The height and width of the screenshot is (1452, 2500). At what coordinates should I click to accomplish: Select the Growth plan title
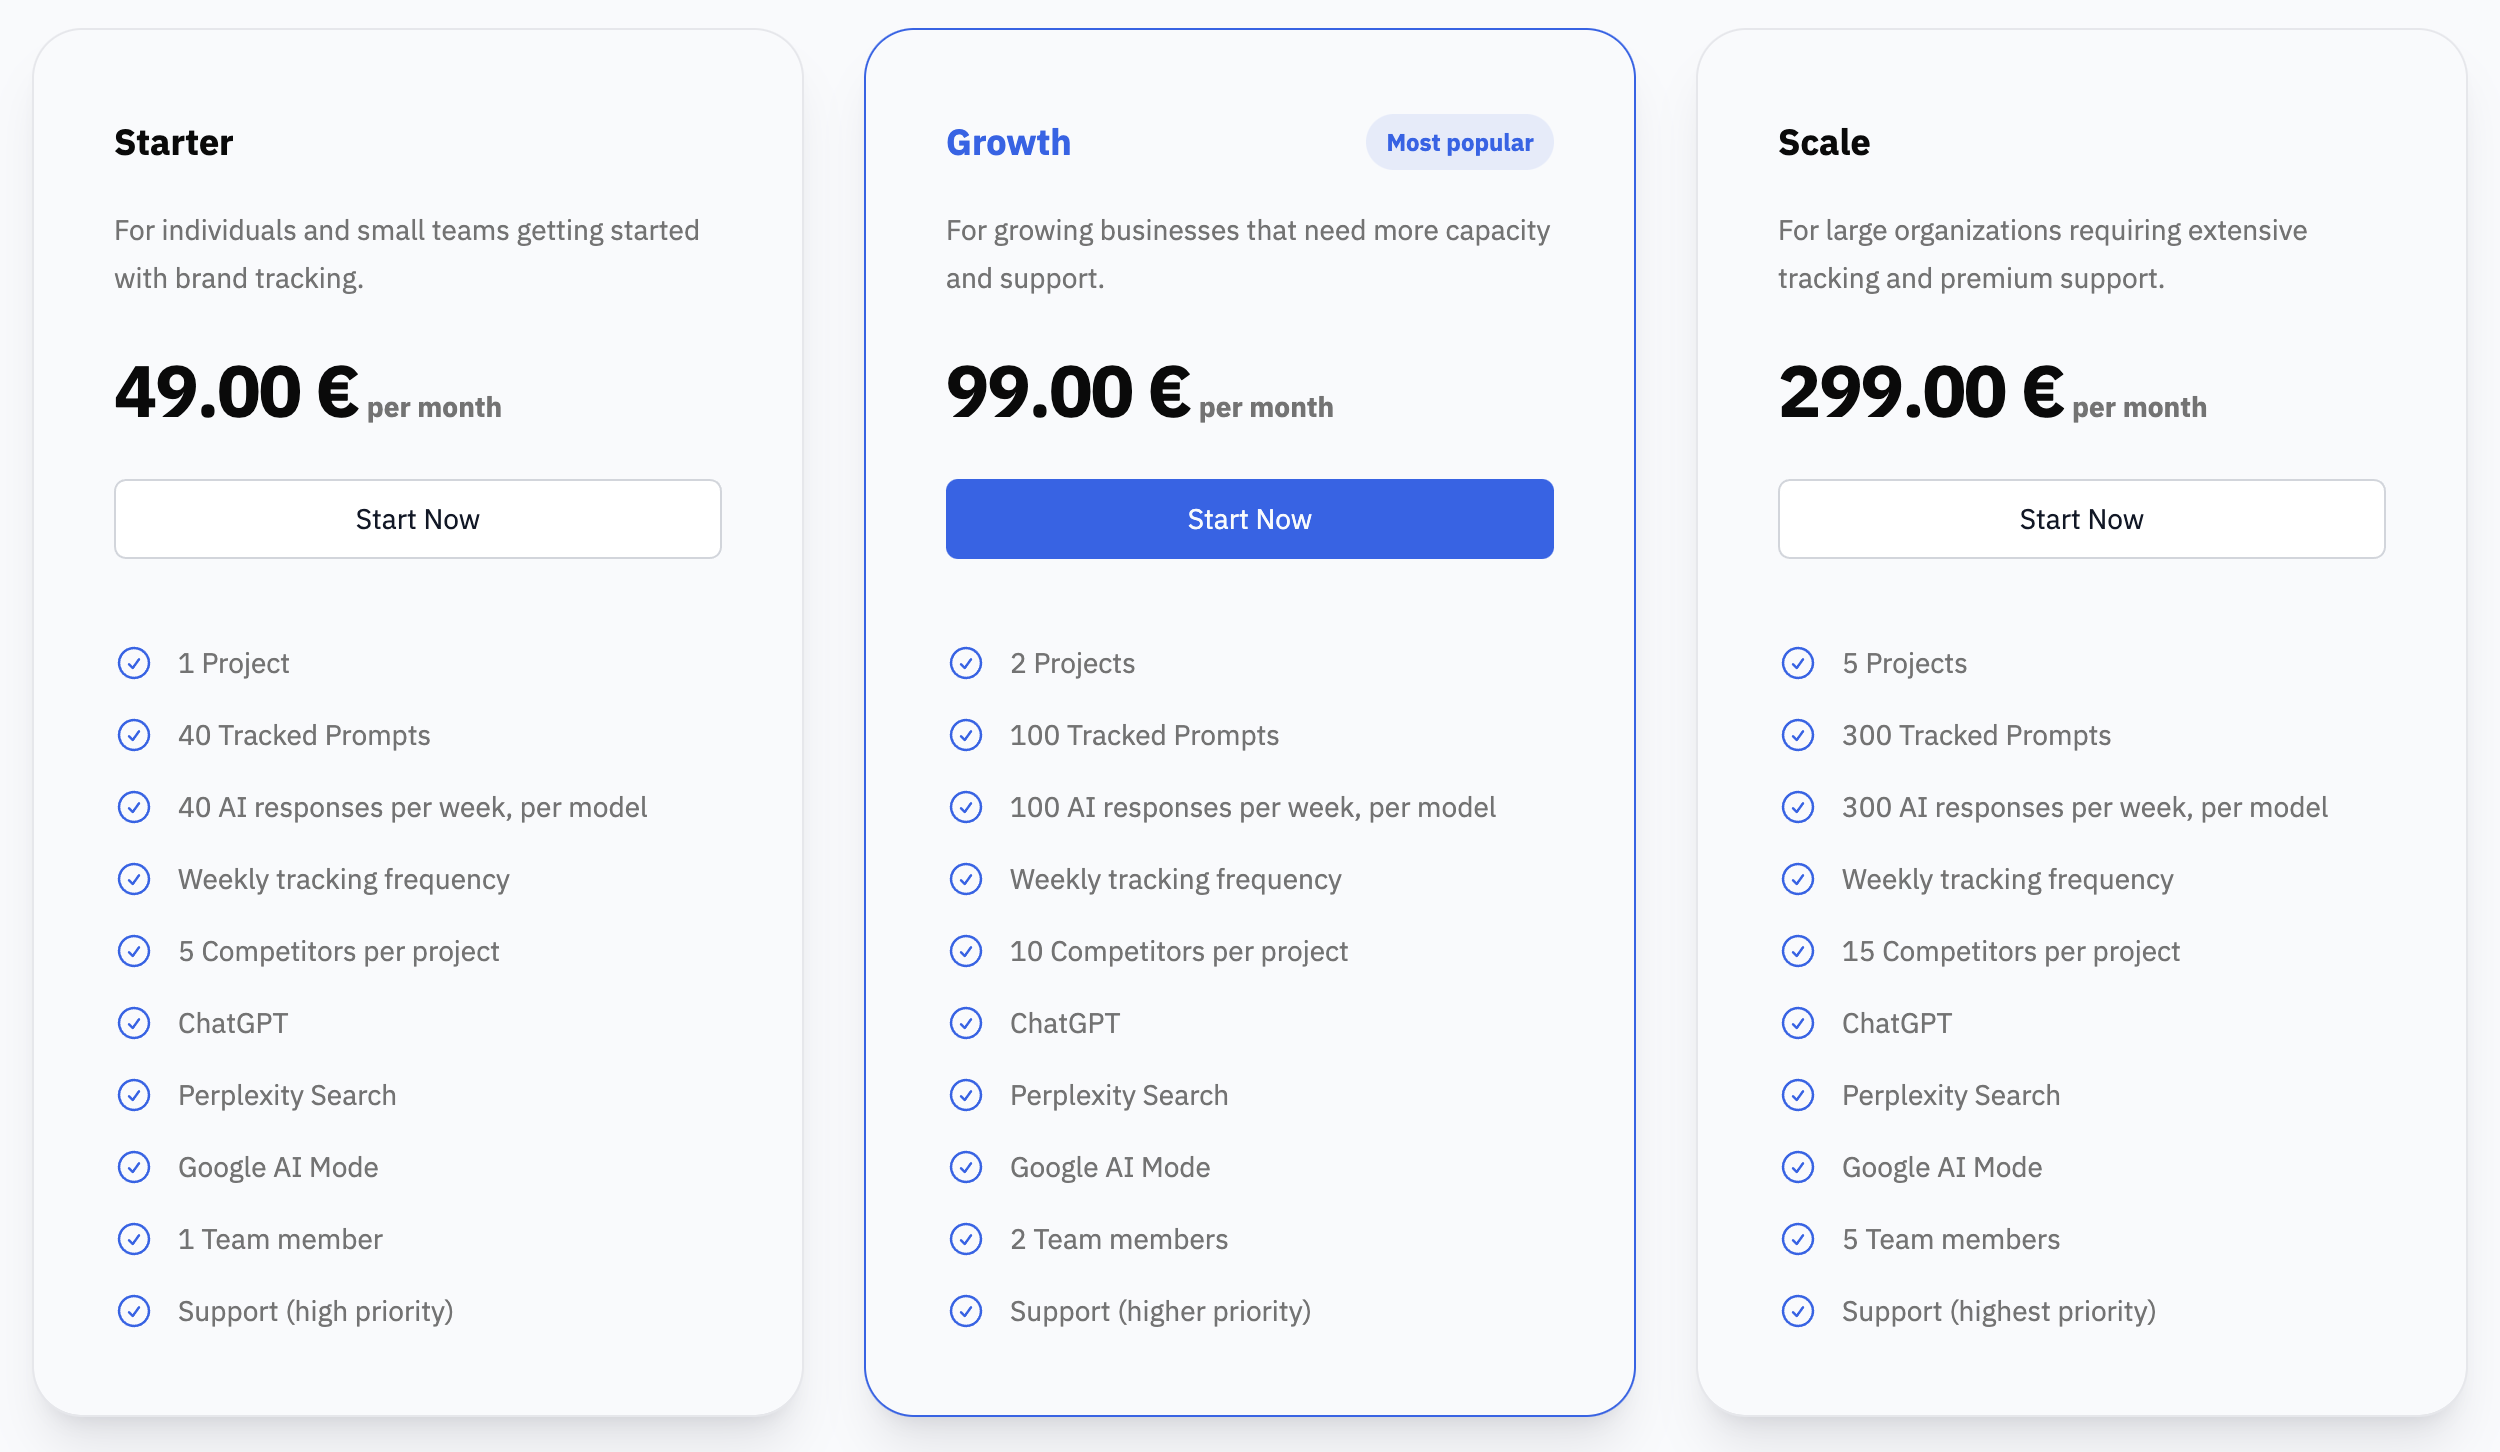(1008, 142)
